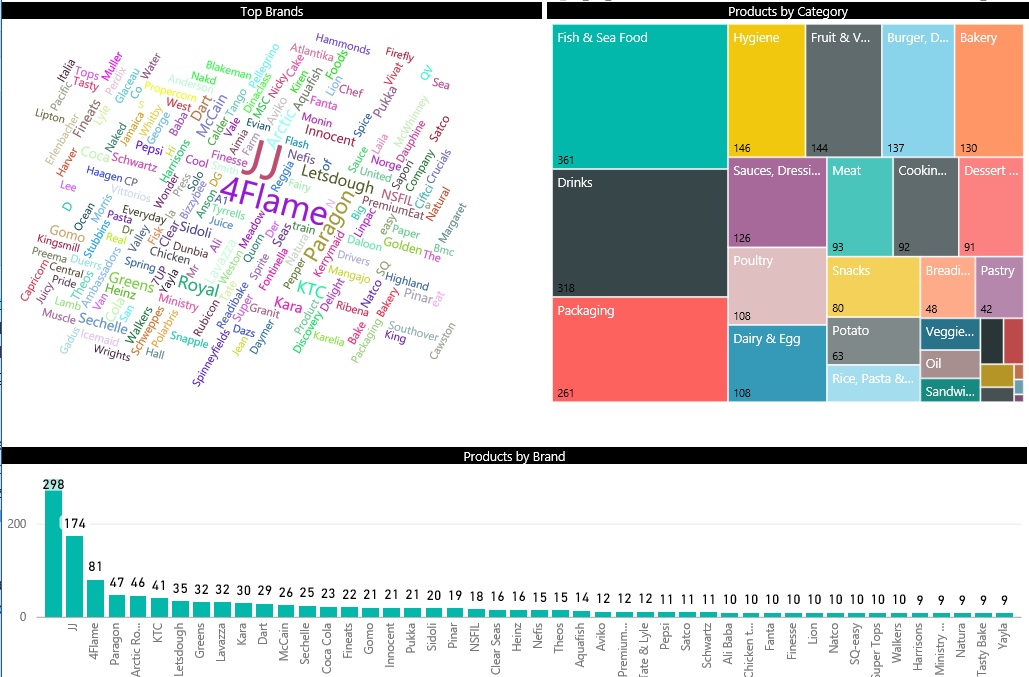This screenshot has height=677, width=1029.
Task: Click the Lavazza axis label
Action: 221,641
